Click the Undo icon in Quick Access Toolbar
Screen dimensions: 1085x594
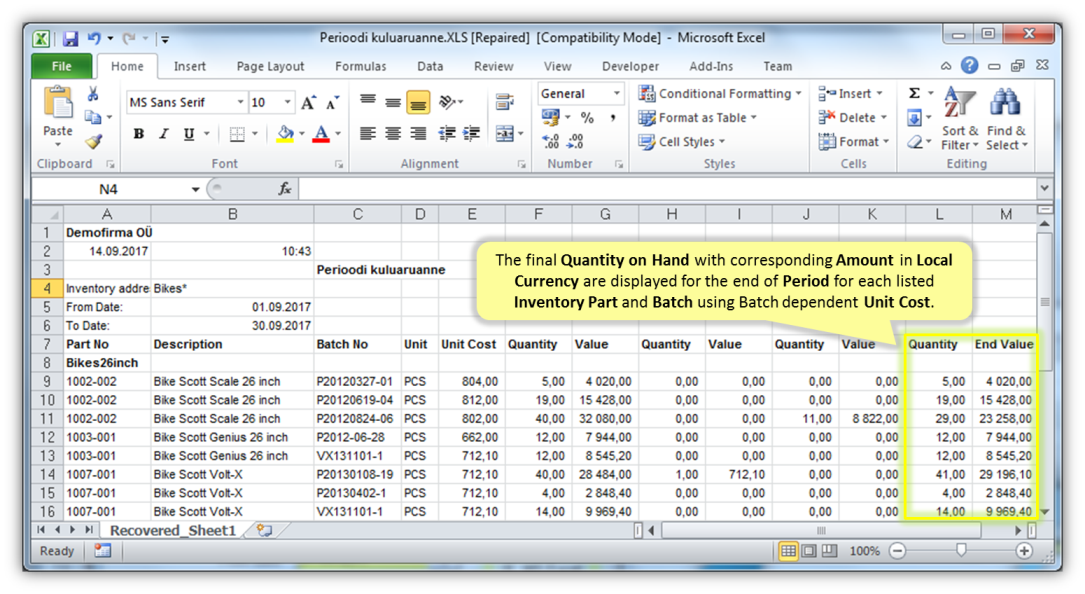94,39
